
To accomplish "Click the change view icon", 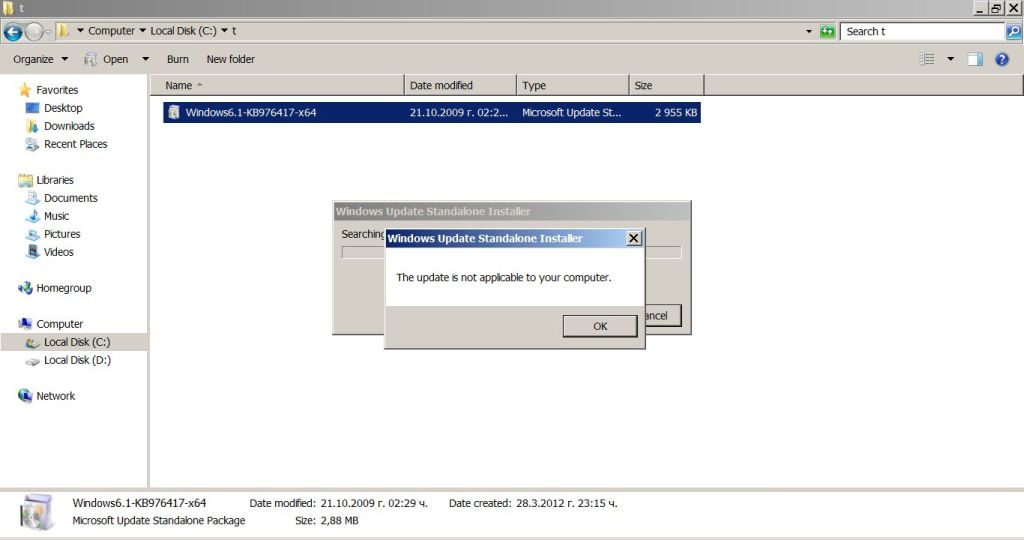I will [927, 59].
